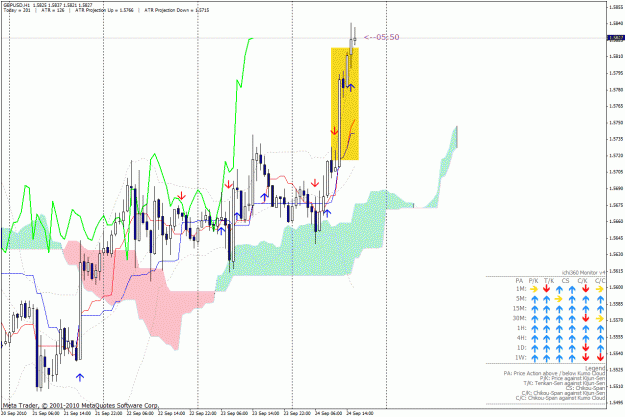The image size is (625, 417).
Task: Click the 'C/C: Chikou-Span against Kumo Cloud' line
Action: coord(560,398)
